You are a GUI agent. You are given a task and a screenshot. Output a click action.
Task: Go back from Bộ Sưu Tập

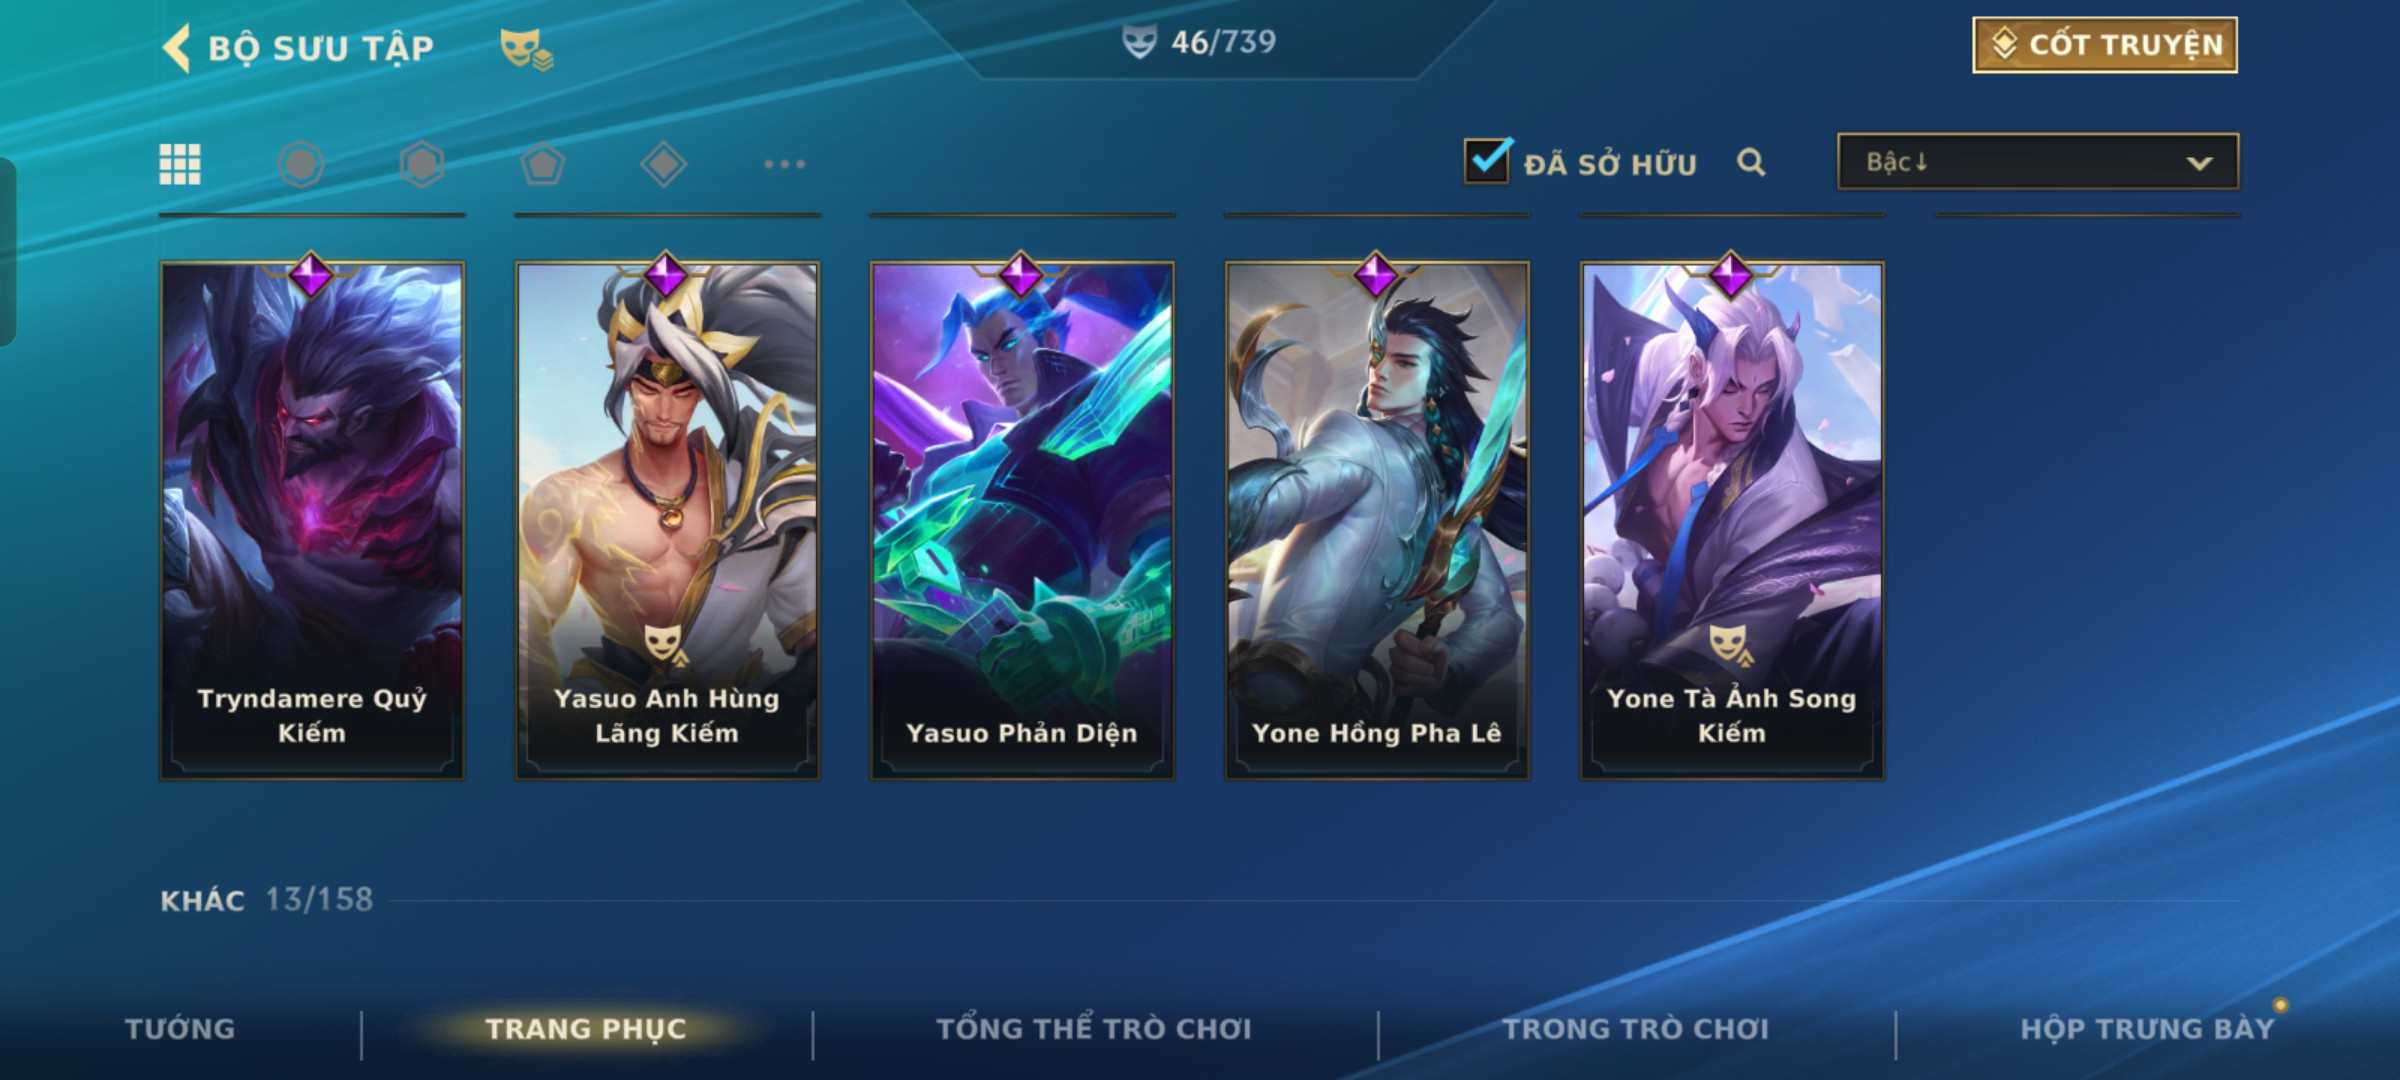coord(177,48)
